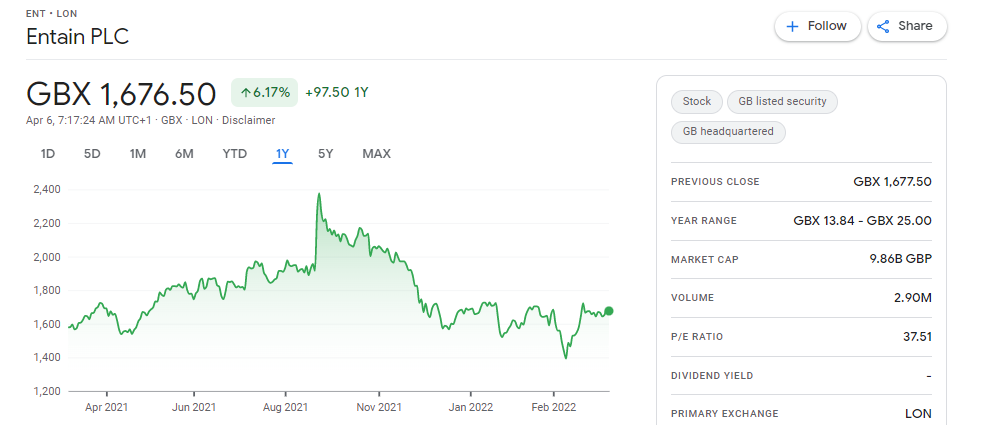Click the Jan 2022 axis label

click(x=471, y=407)
